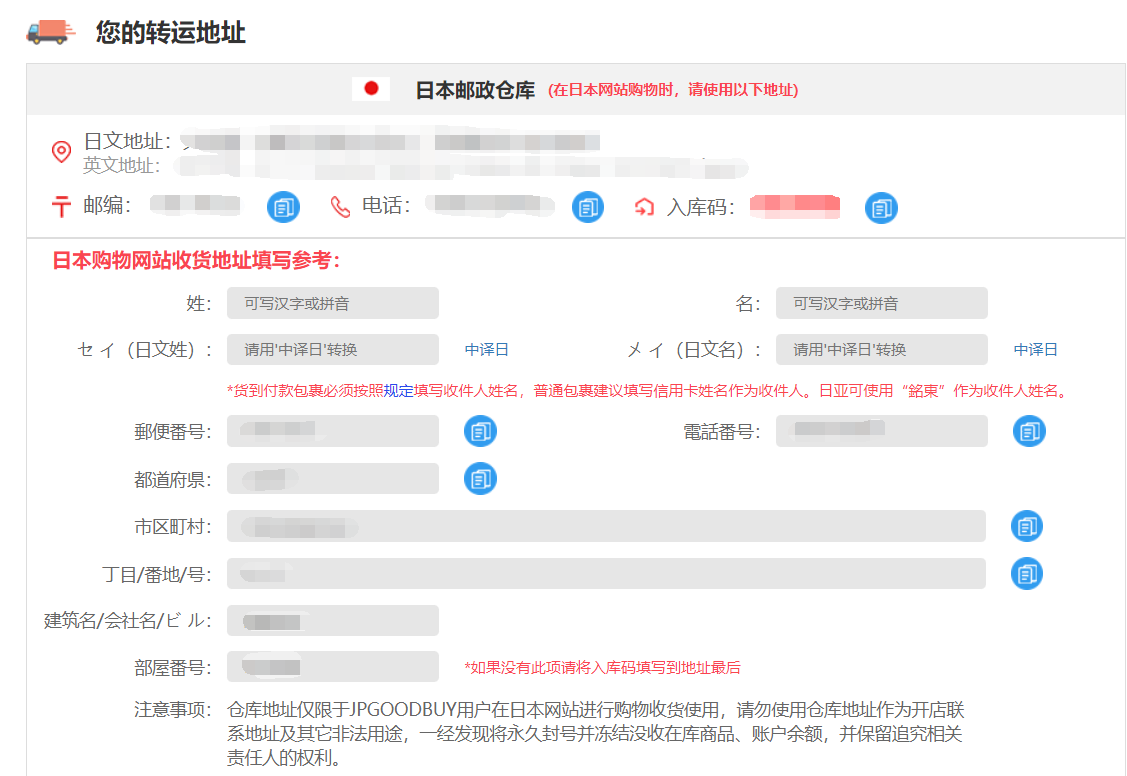Image resolution: width=1127 pixels, height=776 pixels.
Task: Focus the セイ (日文姓) input field
Action: (332, 350)
